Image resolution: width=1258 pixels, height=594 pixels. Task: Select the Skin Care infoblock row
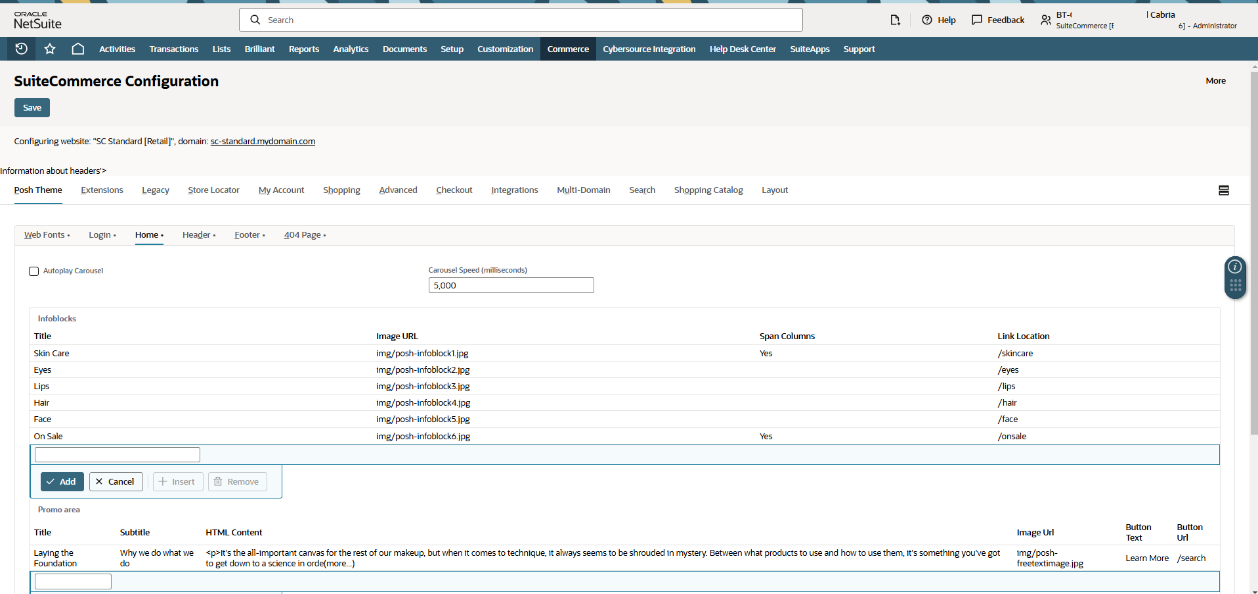625,353
